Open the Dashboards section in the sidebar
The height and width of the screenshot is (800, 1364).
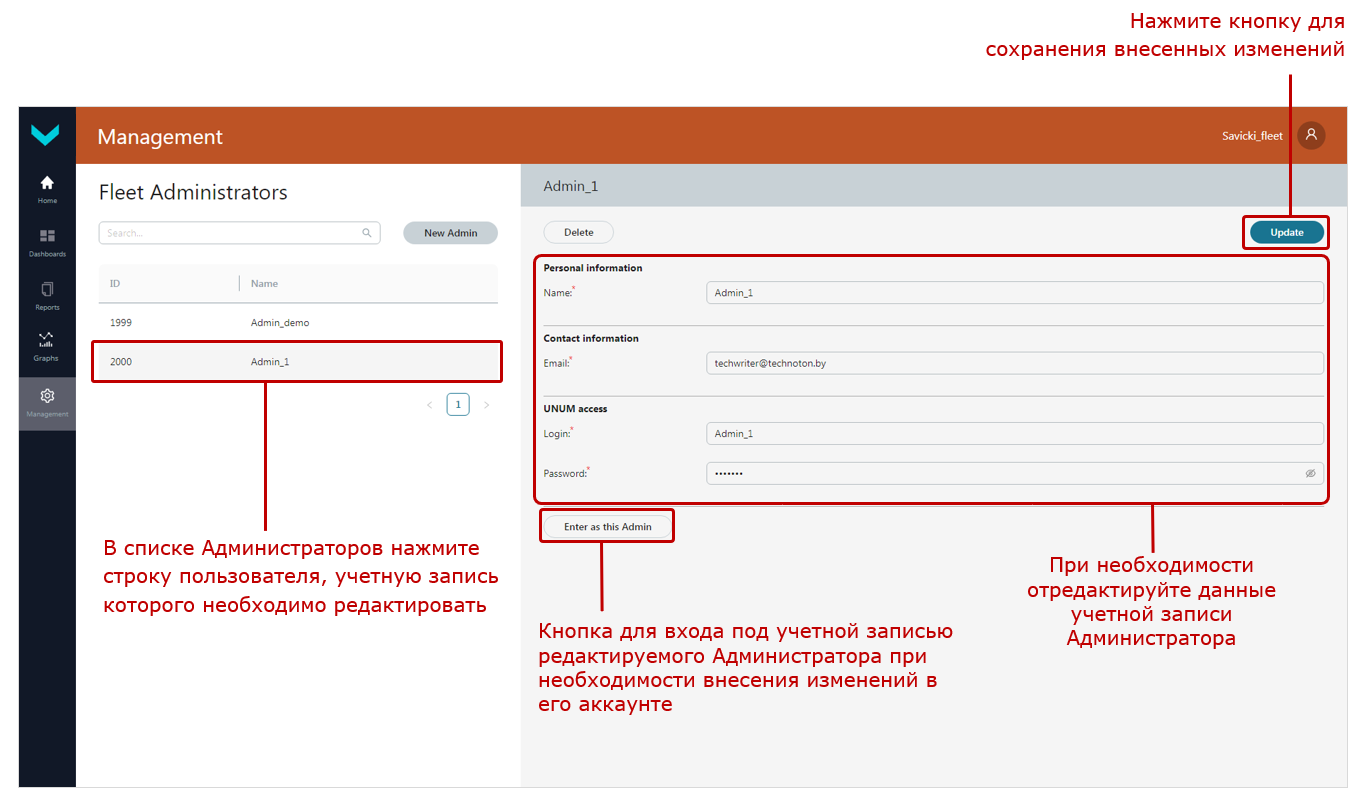(46, 238)
